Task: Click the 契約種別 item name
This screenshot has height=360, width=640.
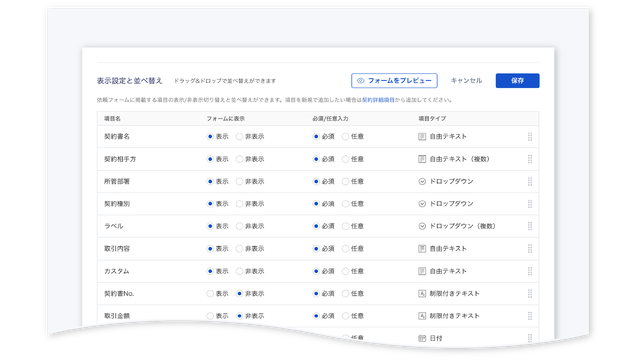Action: click(117, 204)
